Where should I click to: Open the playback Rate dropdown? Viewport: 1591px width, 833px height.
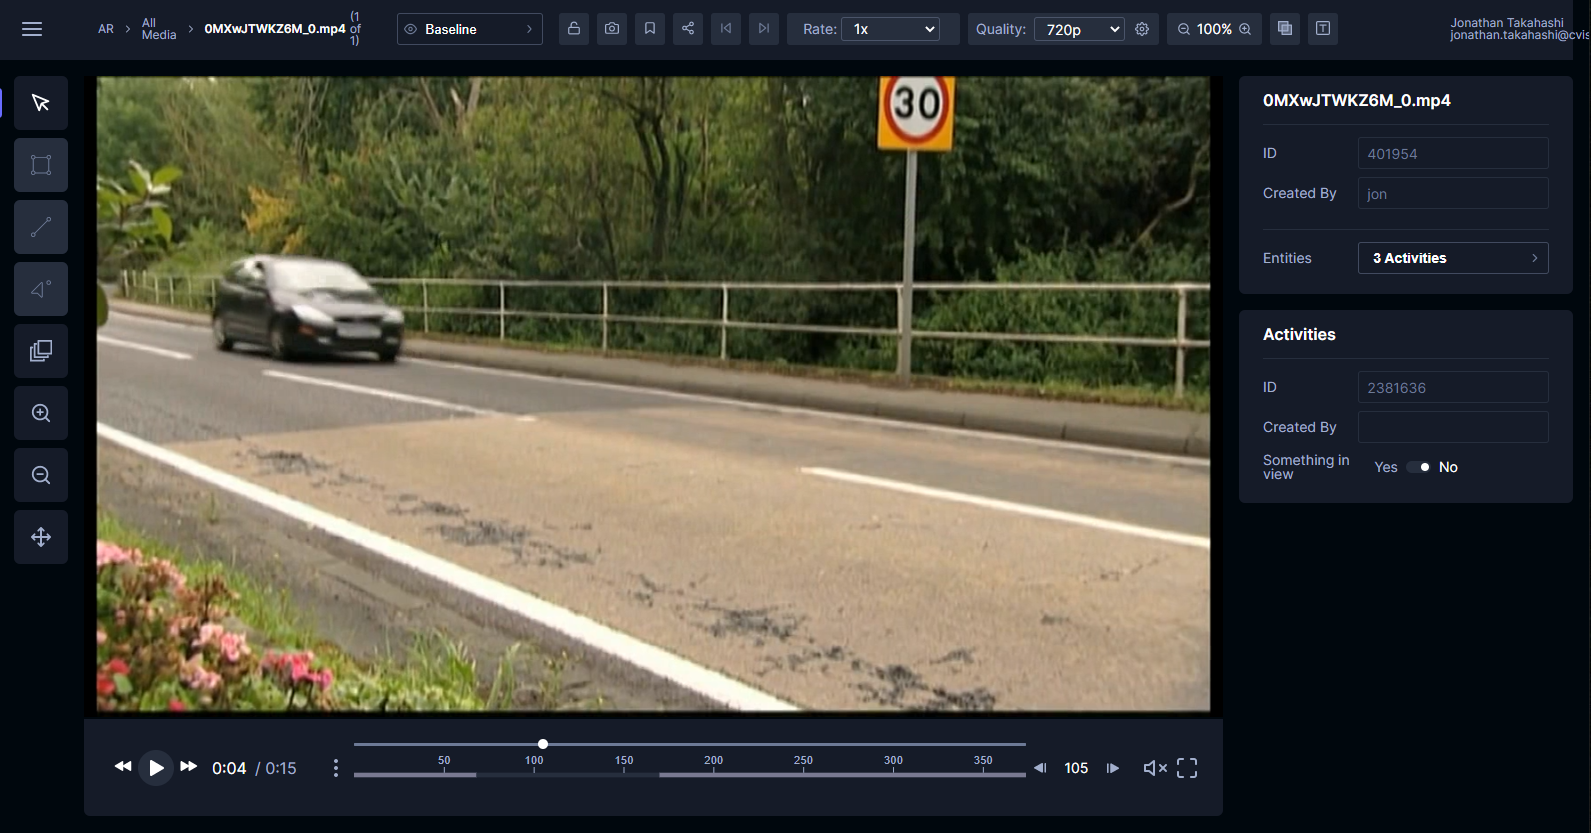pyautogui.click(x=890, y=29)
